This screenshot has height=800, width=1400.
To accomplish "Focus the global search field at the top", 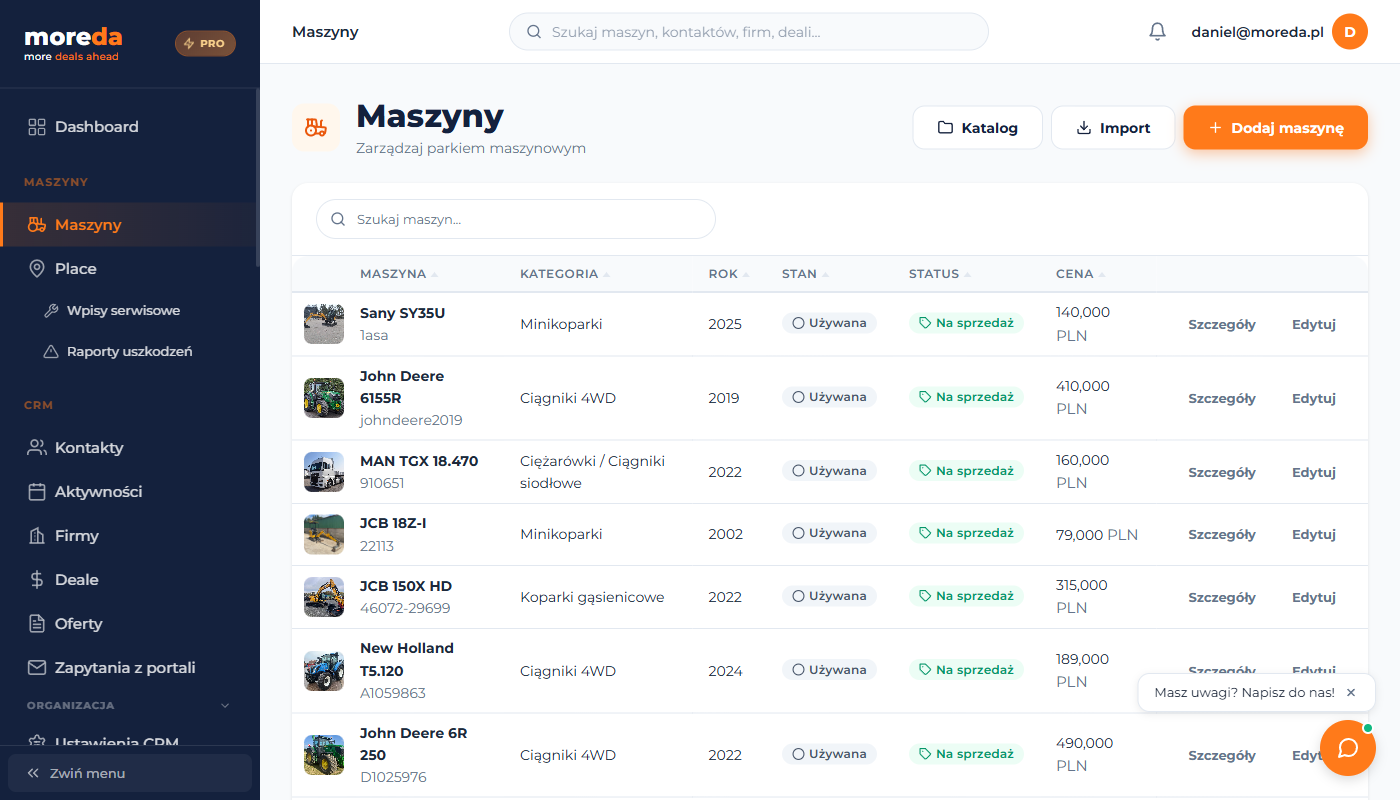I will (x=749, y=32).
